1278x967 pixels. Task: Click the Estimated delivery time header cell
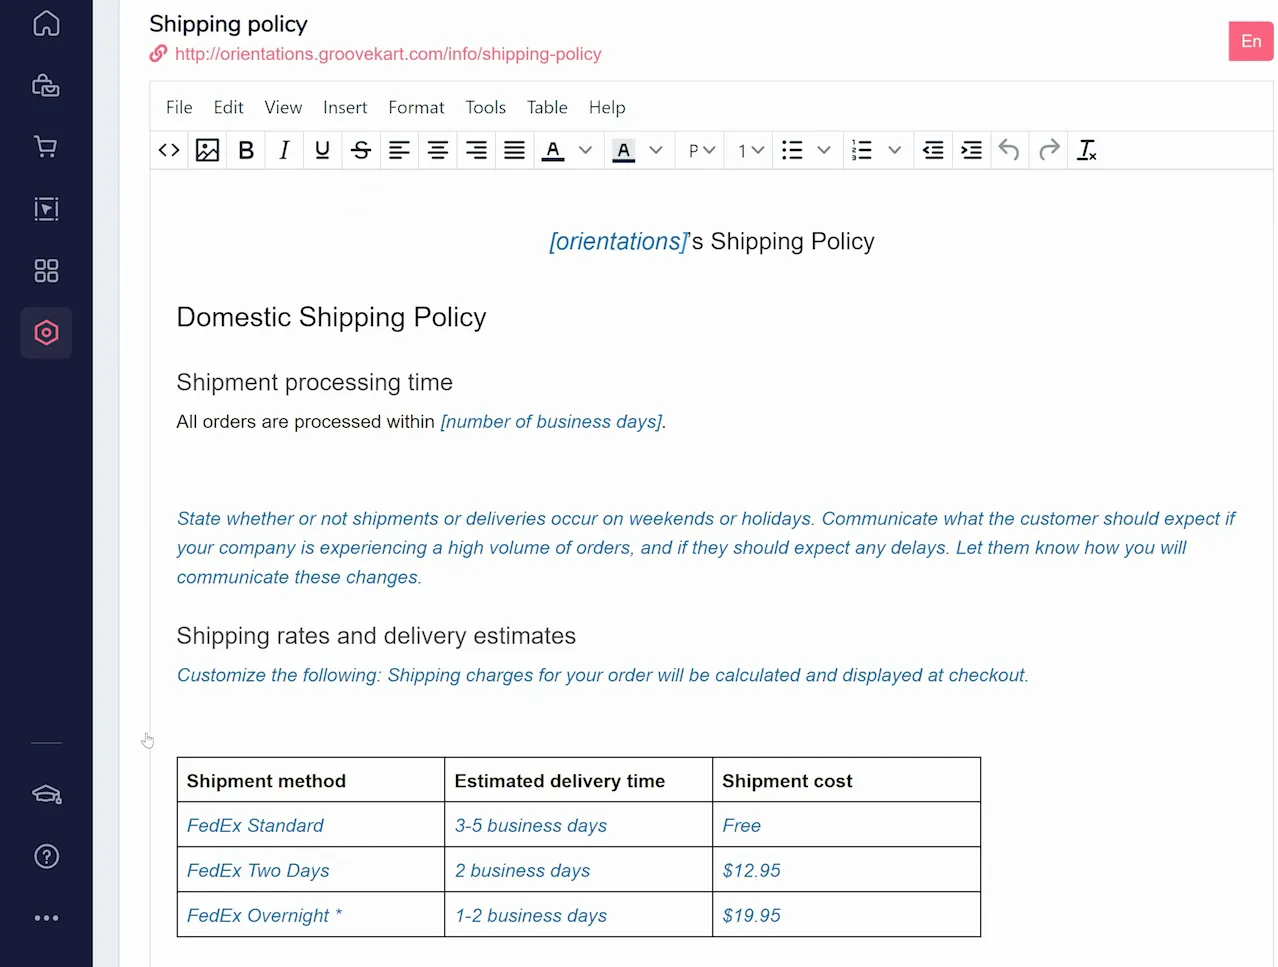pyautogui.click(x=579, y=780)
